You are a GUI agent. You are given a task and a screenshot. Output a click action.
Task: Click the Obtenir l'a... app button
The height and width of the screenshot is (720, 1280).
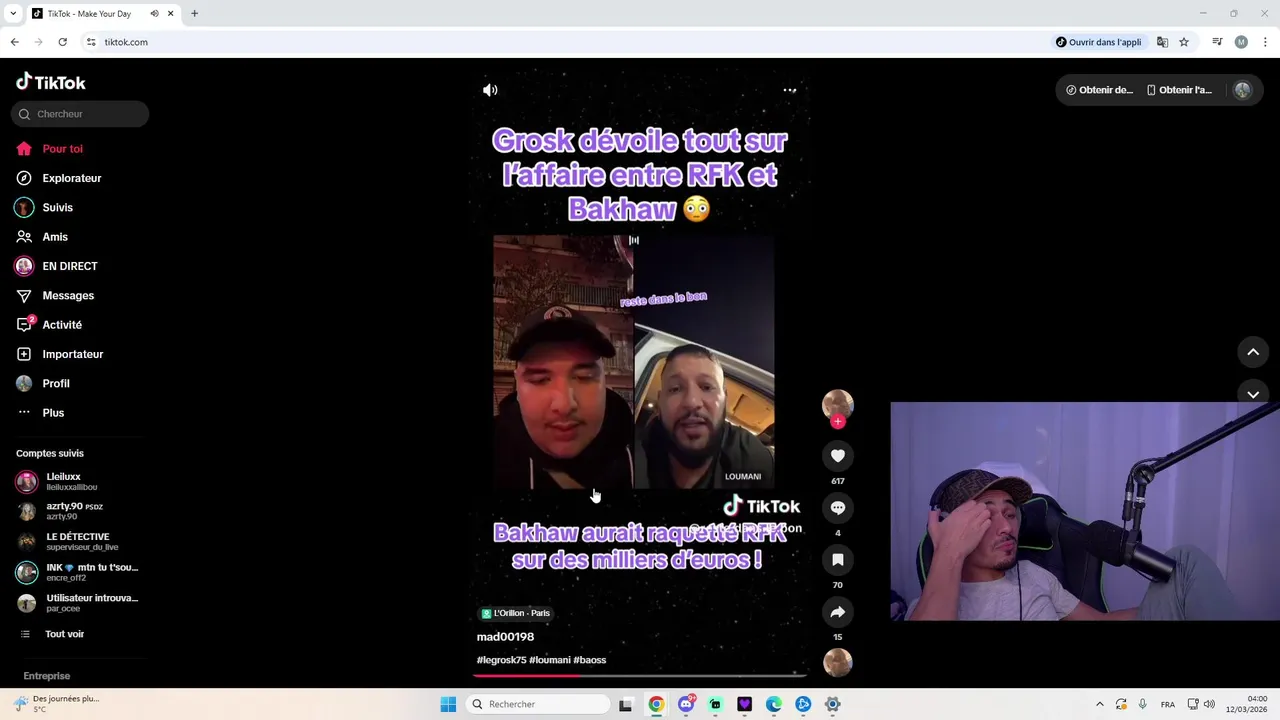[1180, 90]
